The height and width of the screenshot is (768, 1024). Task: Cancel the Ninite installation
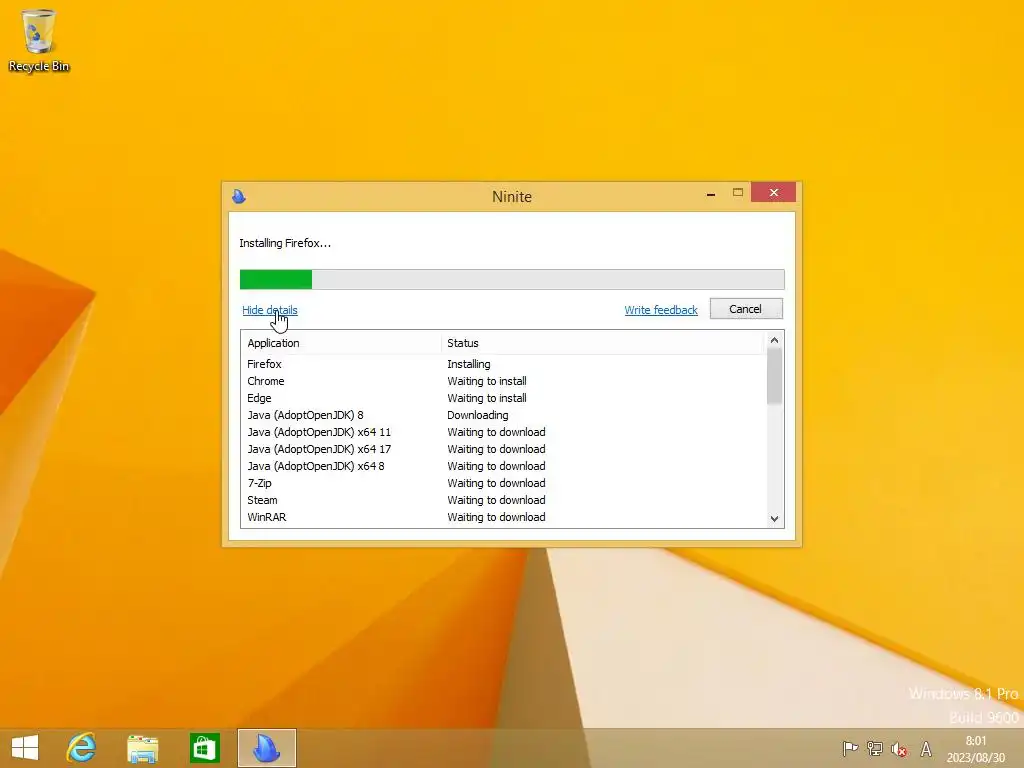pyautogui.click(x=746, y=309)
